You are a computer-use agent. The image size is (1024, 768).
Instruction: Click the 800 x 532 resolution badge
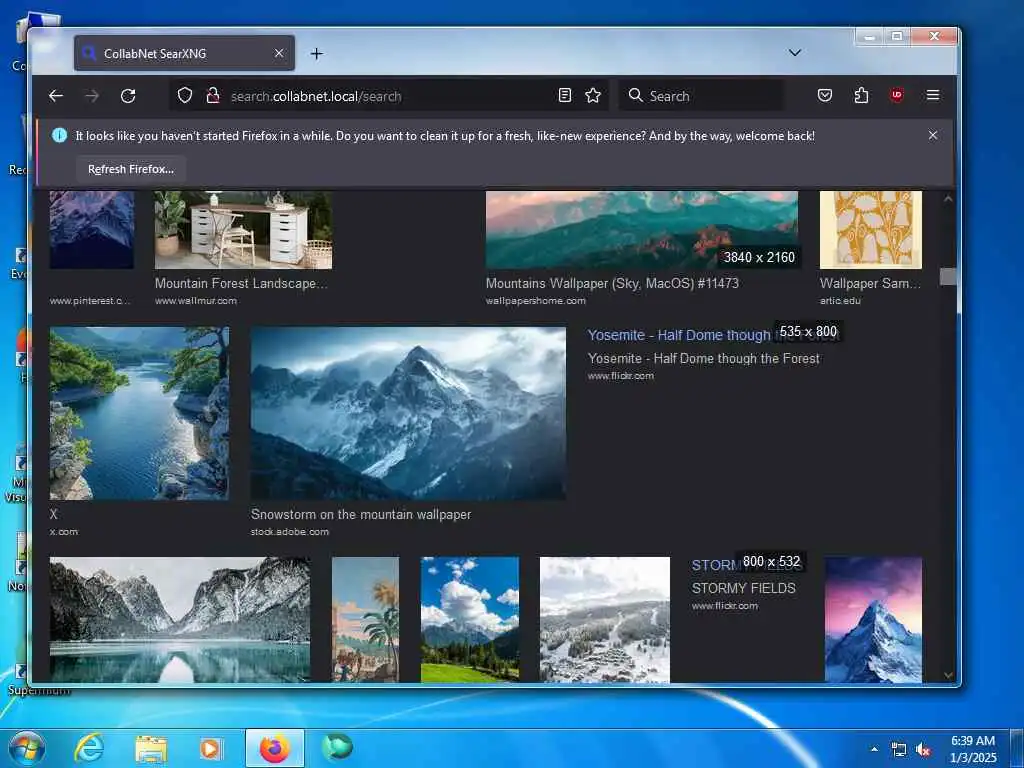click(x=771, y=562)
